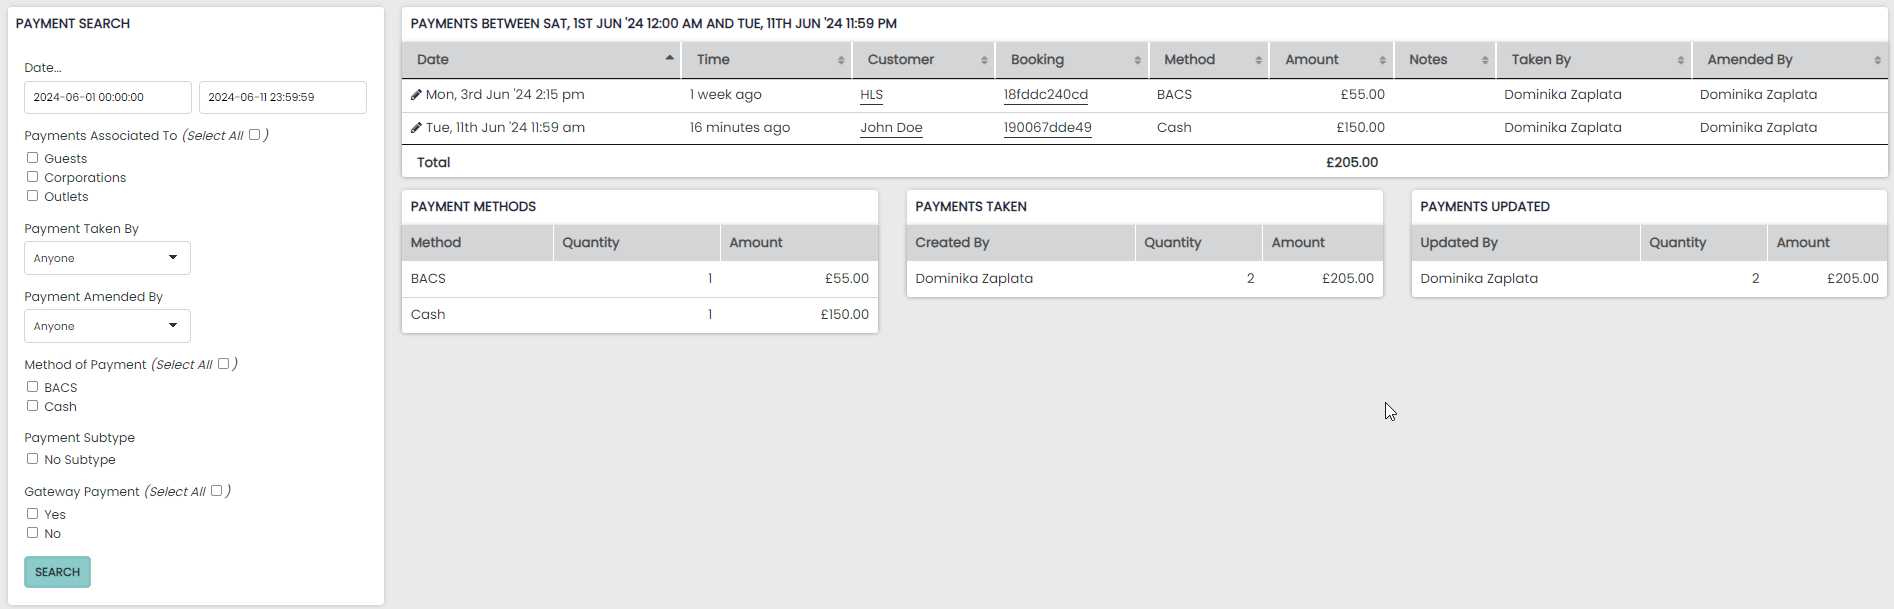The width and height of the screenshot is (1894, 609).
Task: Tick the Guests checkbox
Action: tap(33, 158)
